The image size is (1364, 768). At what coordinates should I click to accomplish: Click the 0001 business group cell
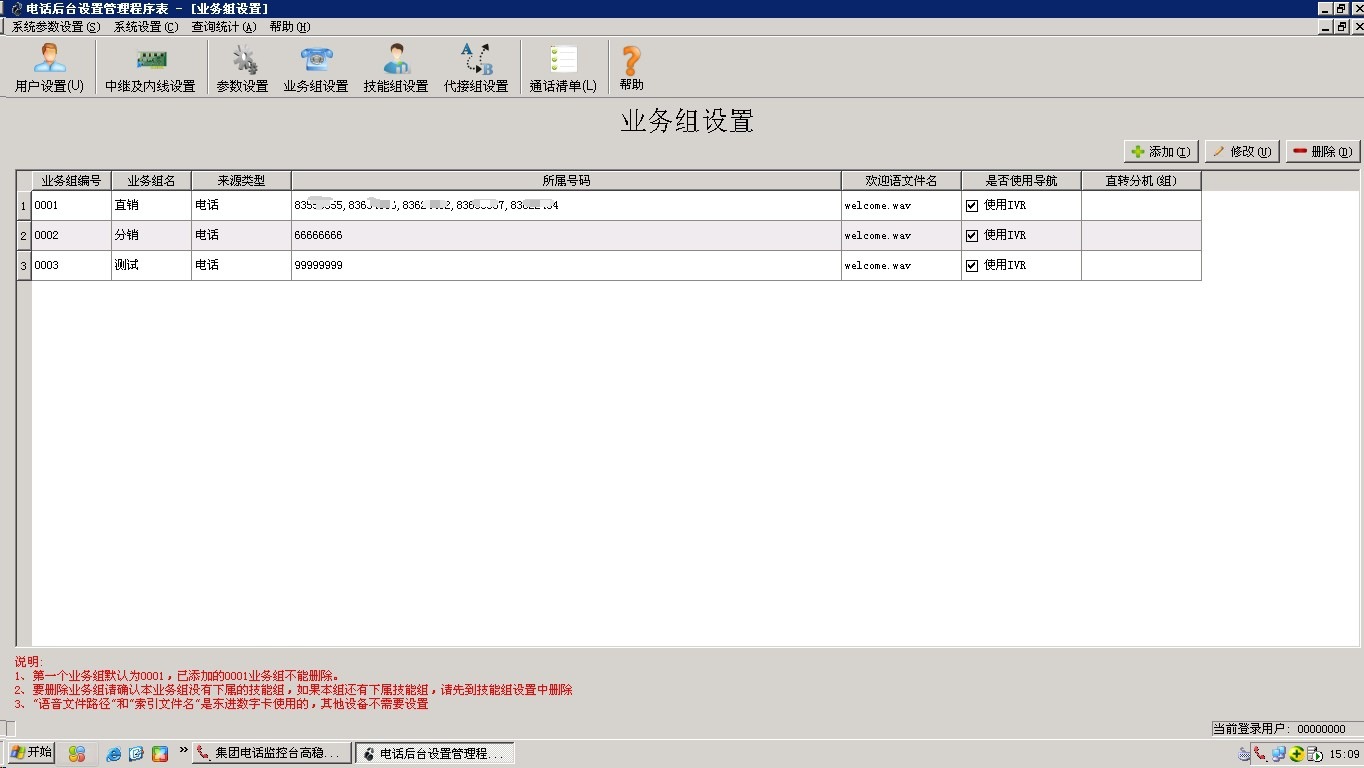click(71, 206)
